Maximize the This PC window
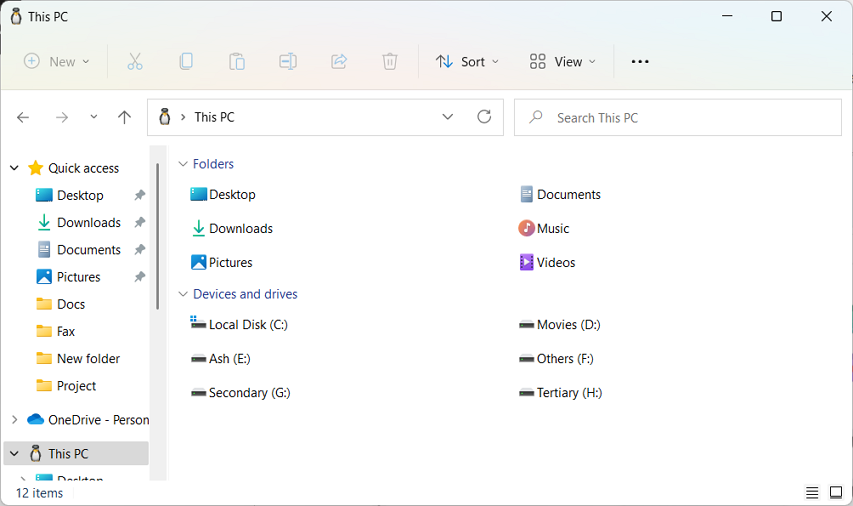The height and width of the screenshot is (506, 853). click(776, 16)
